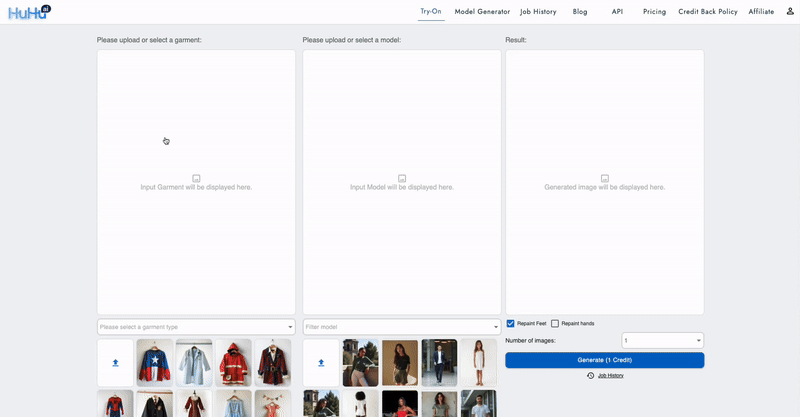Open the API page
Image resolution: width=800 pixels, height=417 pixels.
[x=617, y=12]
